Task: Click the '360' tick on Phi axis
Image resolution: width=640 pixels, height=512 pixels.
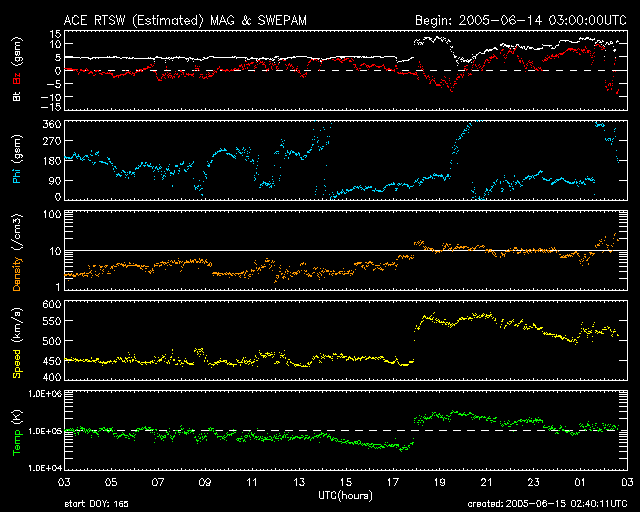Action: click(52, 124)
